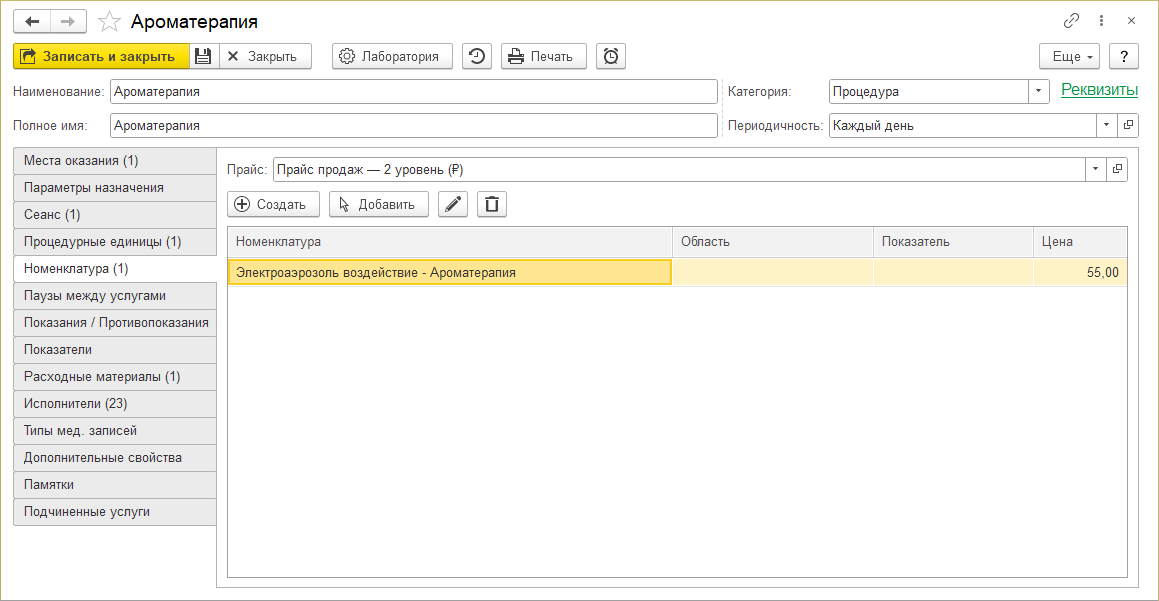Open help with question mark button
The image size is (1159, 601).
(1124, 56)
